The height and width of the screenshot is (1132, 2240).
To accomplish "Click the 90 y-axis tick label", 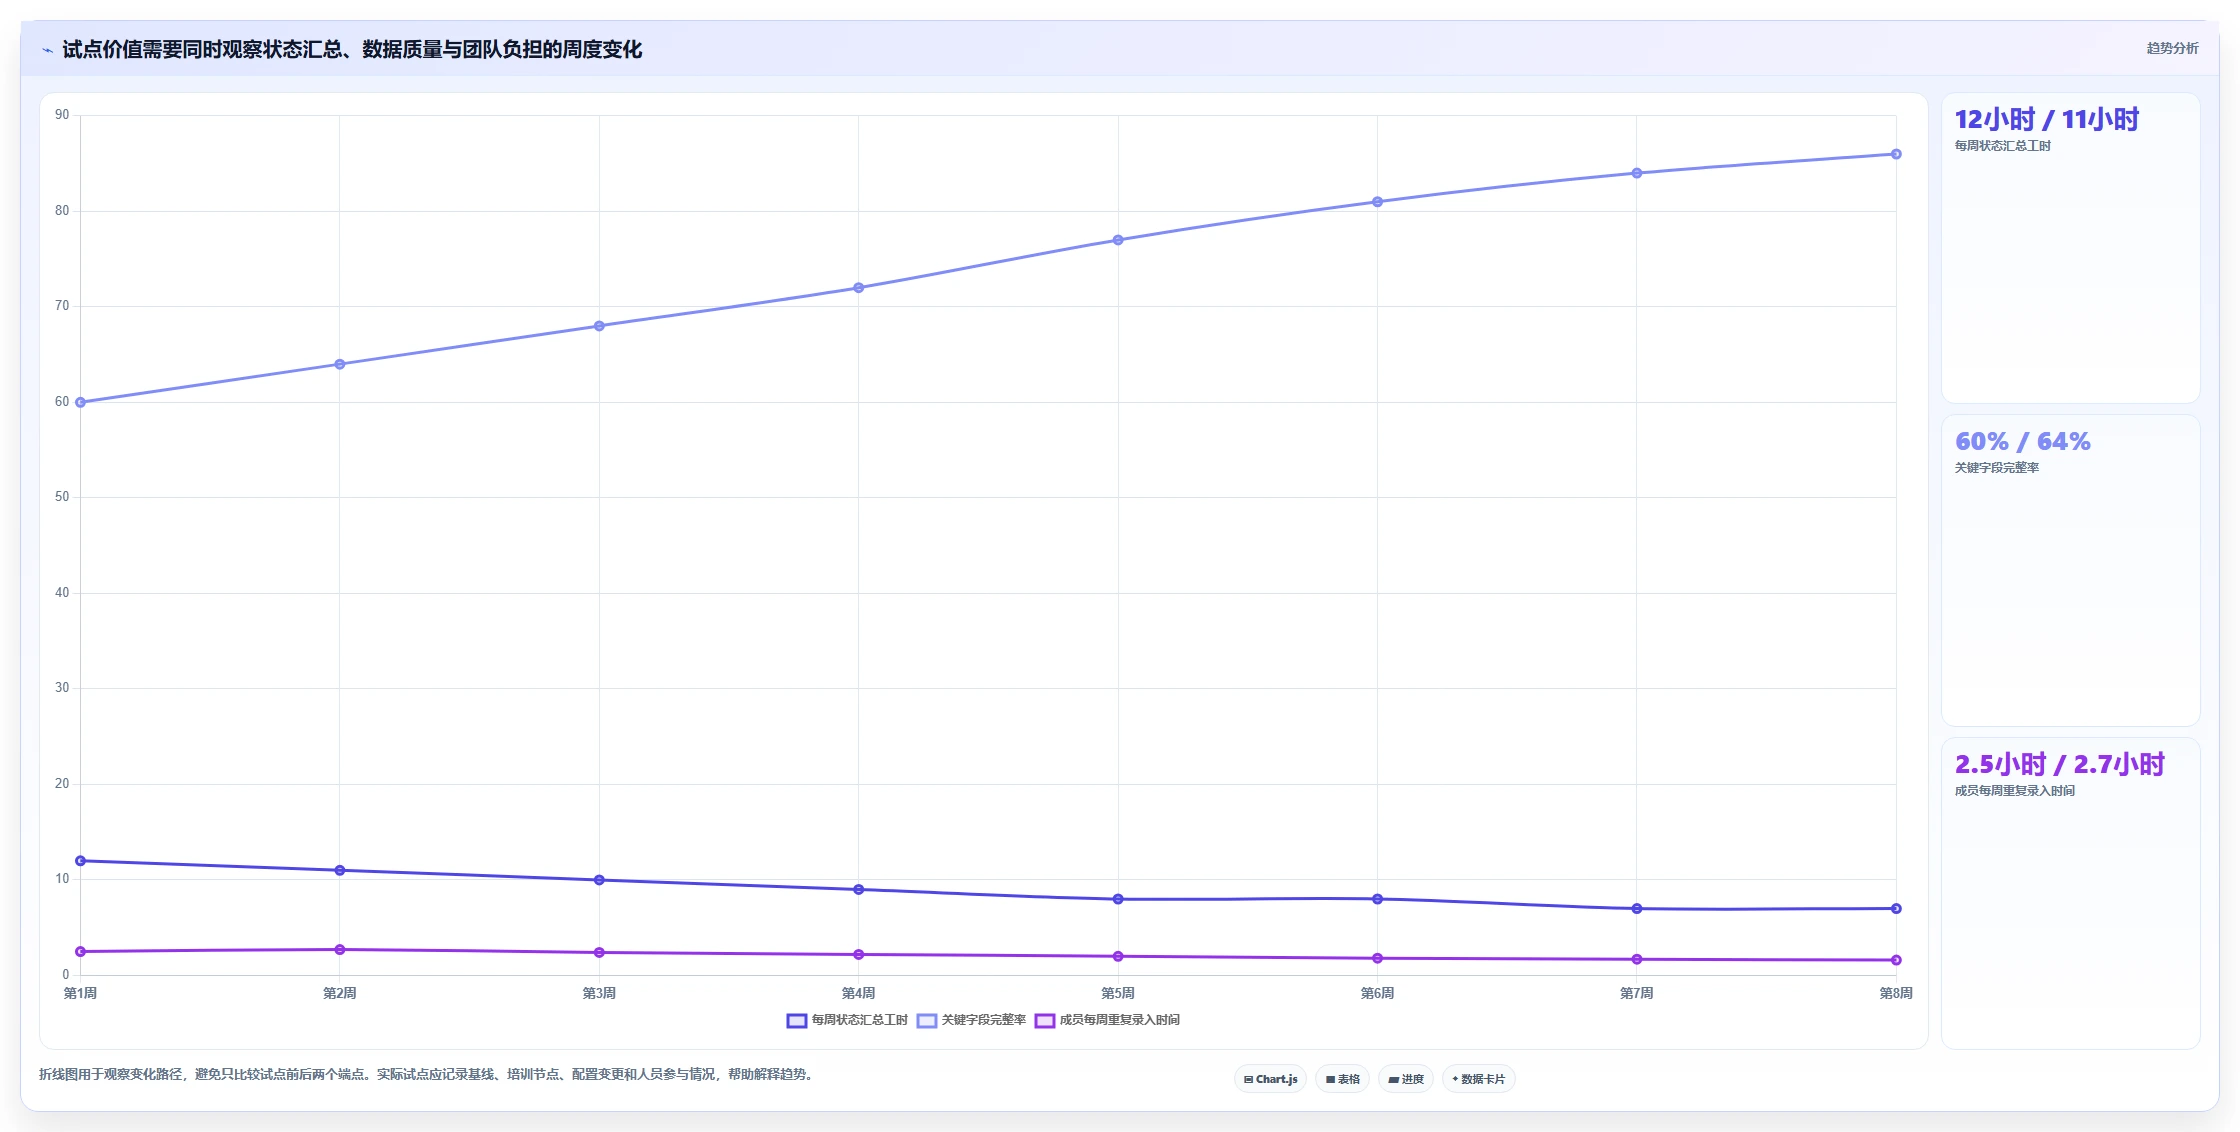I will click(62, 115).
